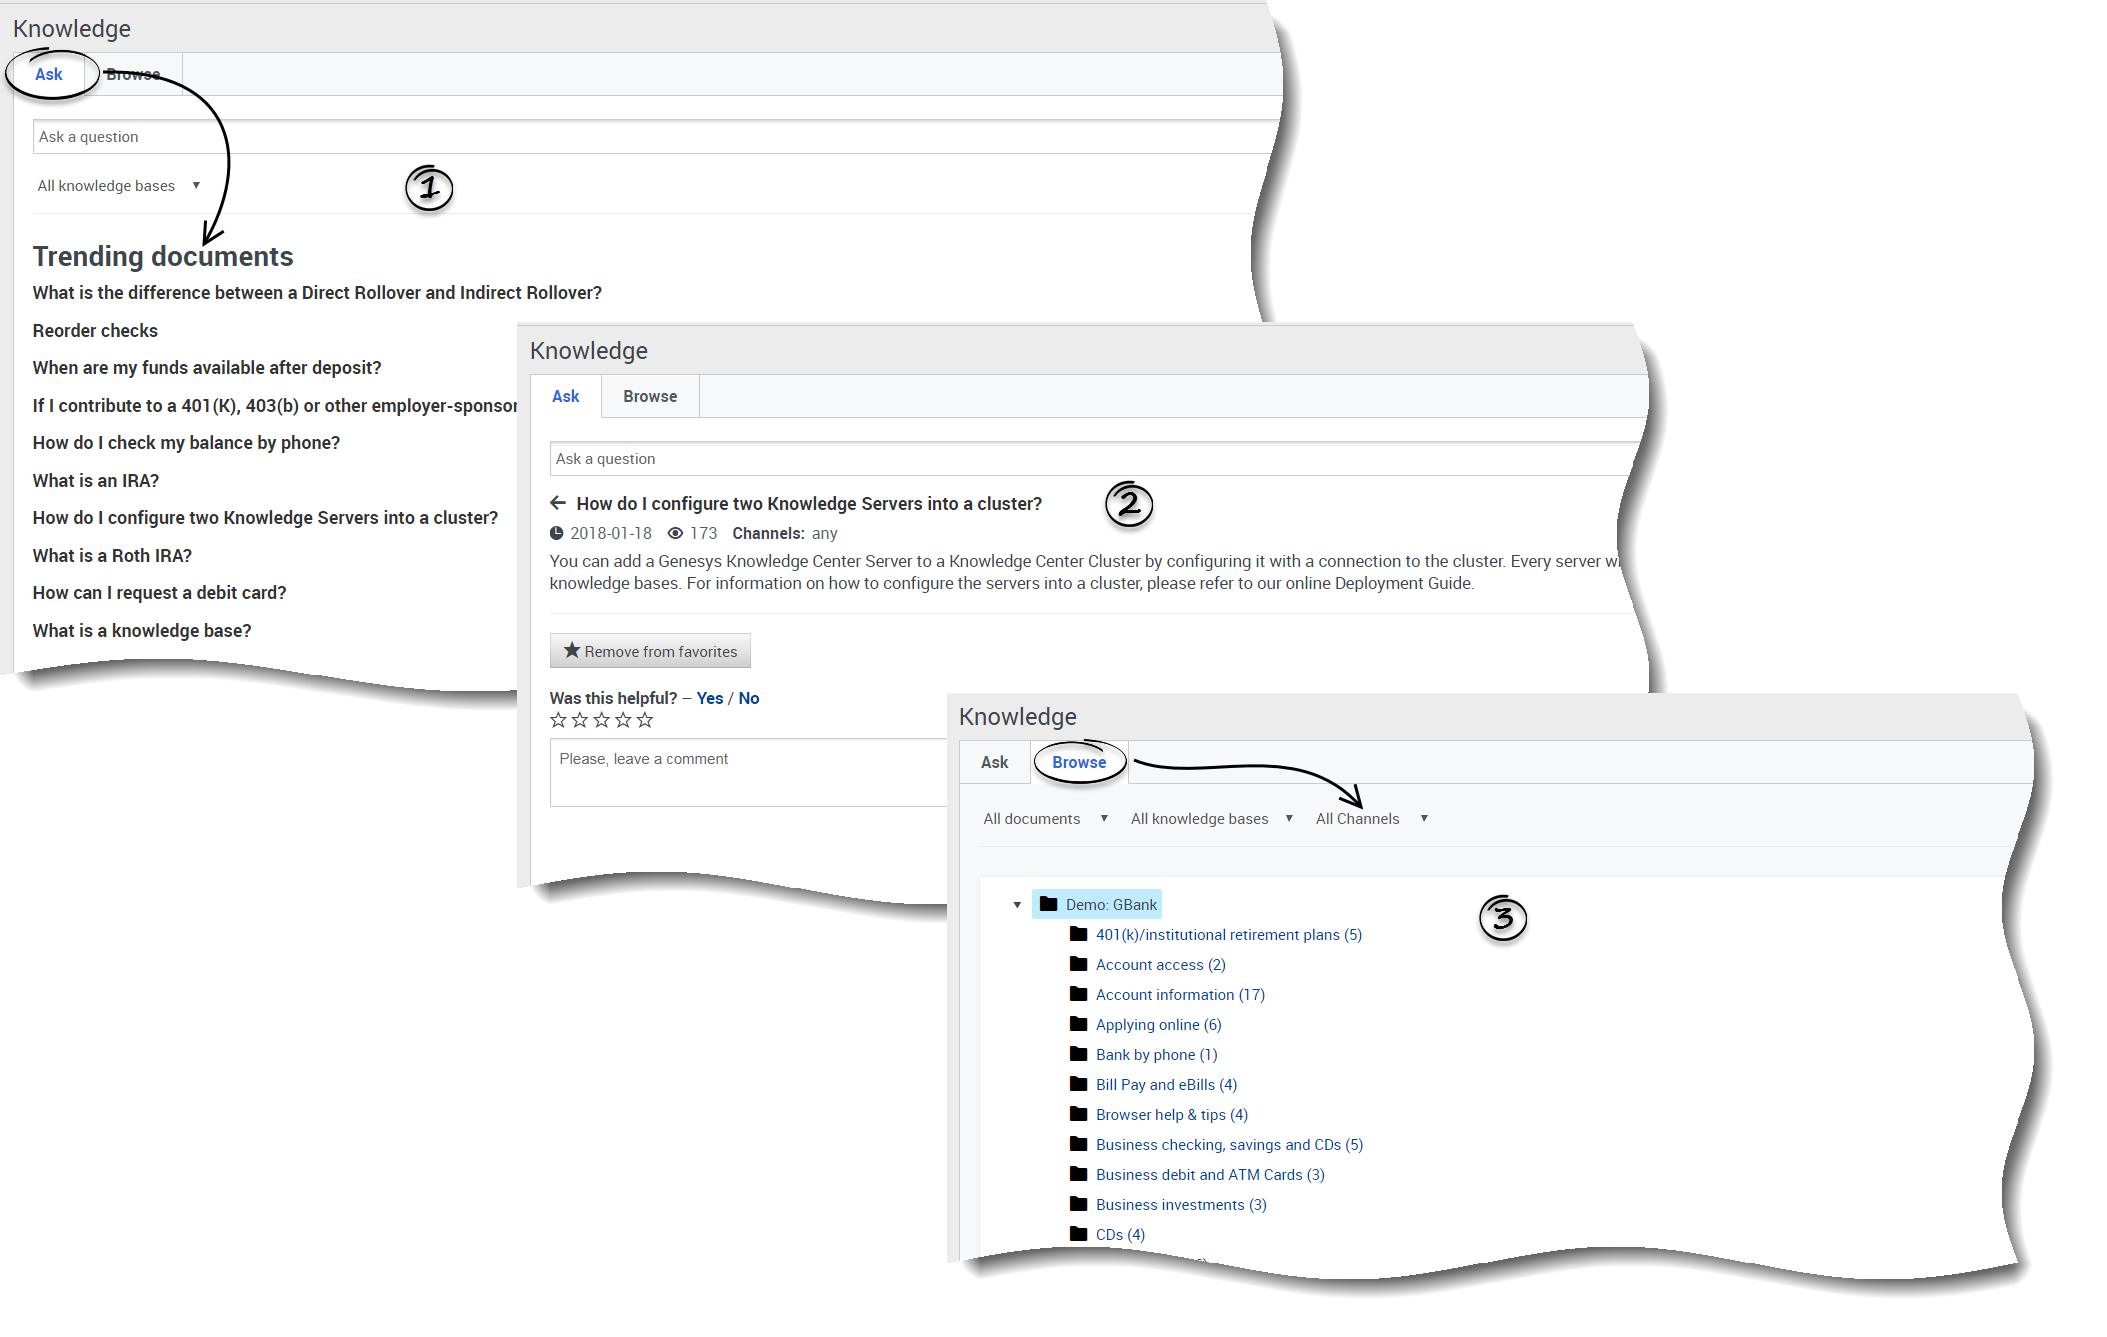This screenshot has height=1337, width=2107.
Task: Select the circled Ask tab
Action: point(49,74)
